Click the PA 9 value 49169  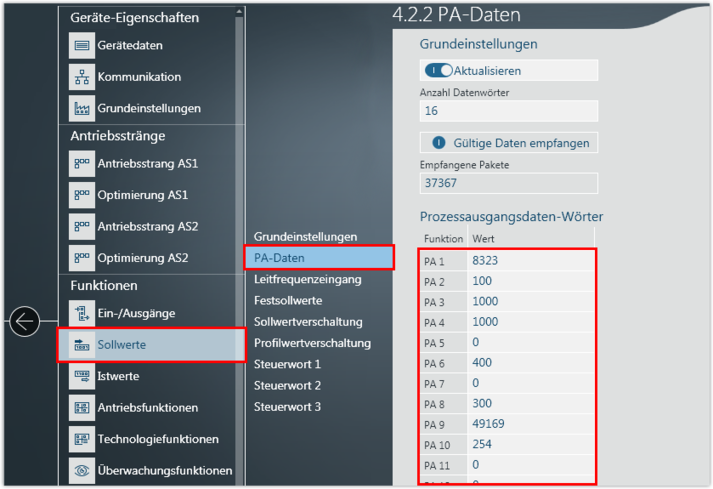[490, 423]
